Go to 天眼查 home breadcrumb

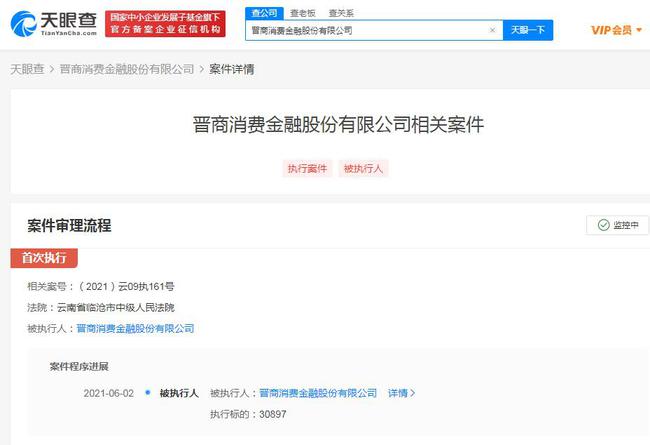[x=27, y=69]
